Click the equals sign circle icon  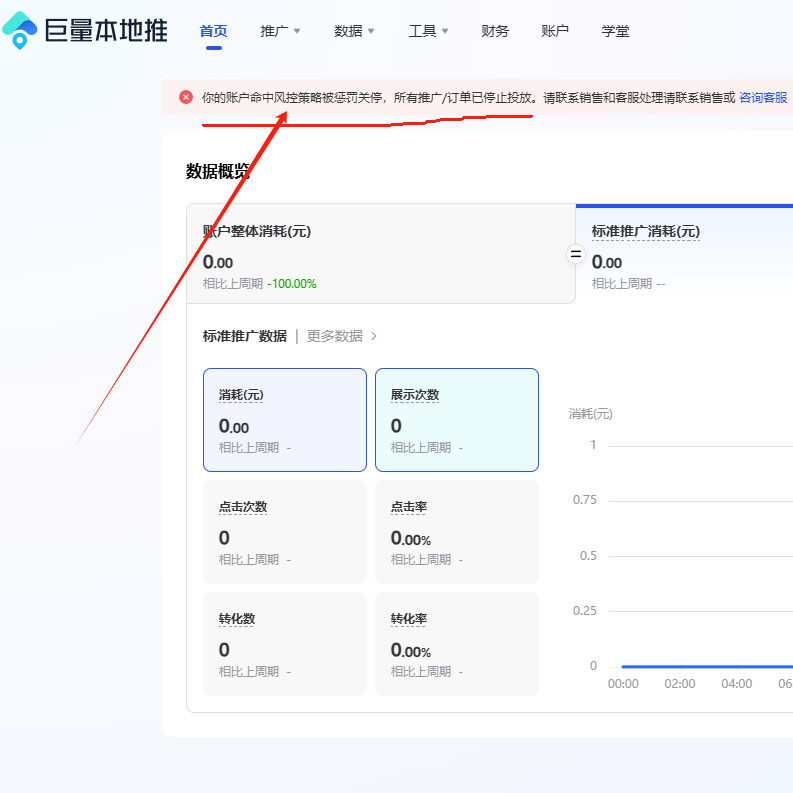coord(576,254)
